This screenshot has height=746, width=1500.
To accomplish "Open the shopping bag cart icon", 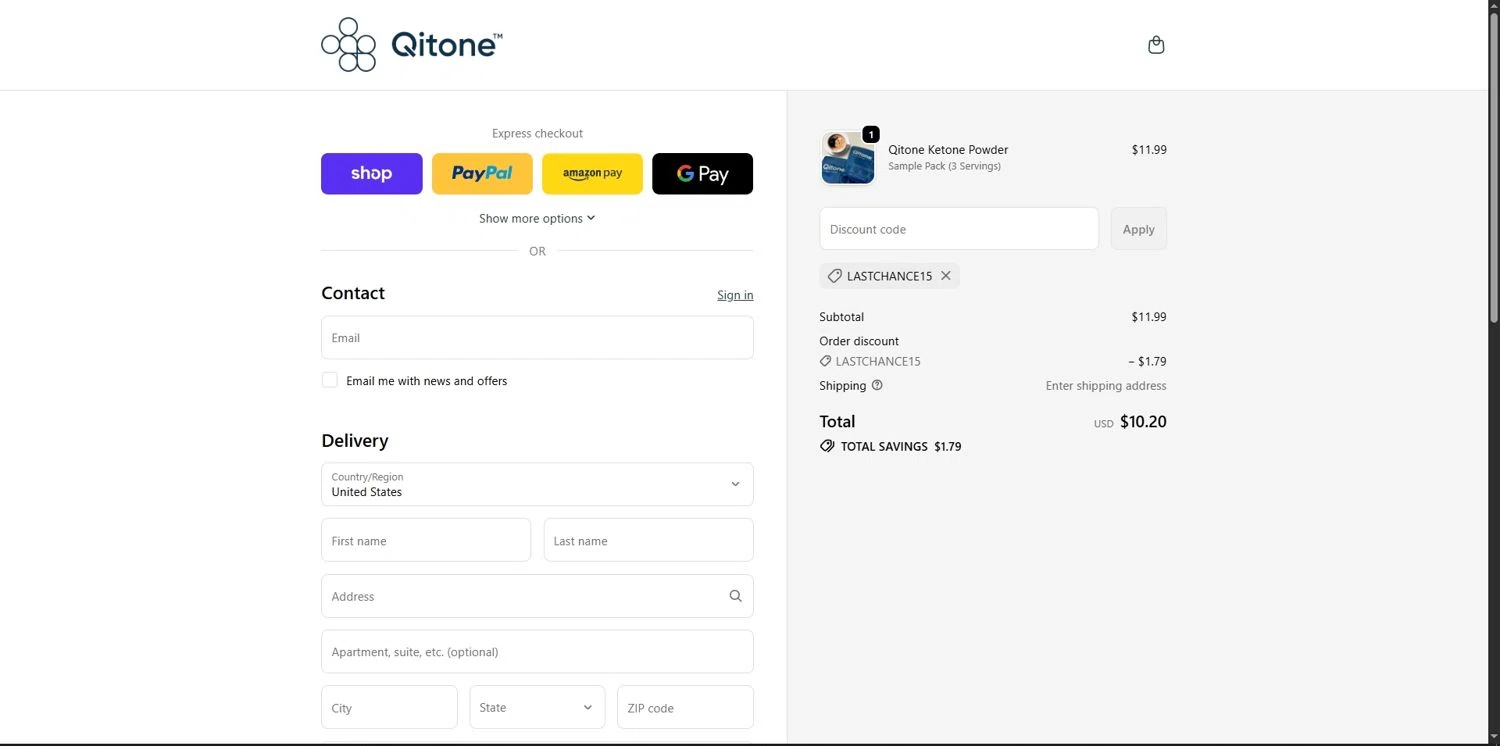I will pos(1156,45).
